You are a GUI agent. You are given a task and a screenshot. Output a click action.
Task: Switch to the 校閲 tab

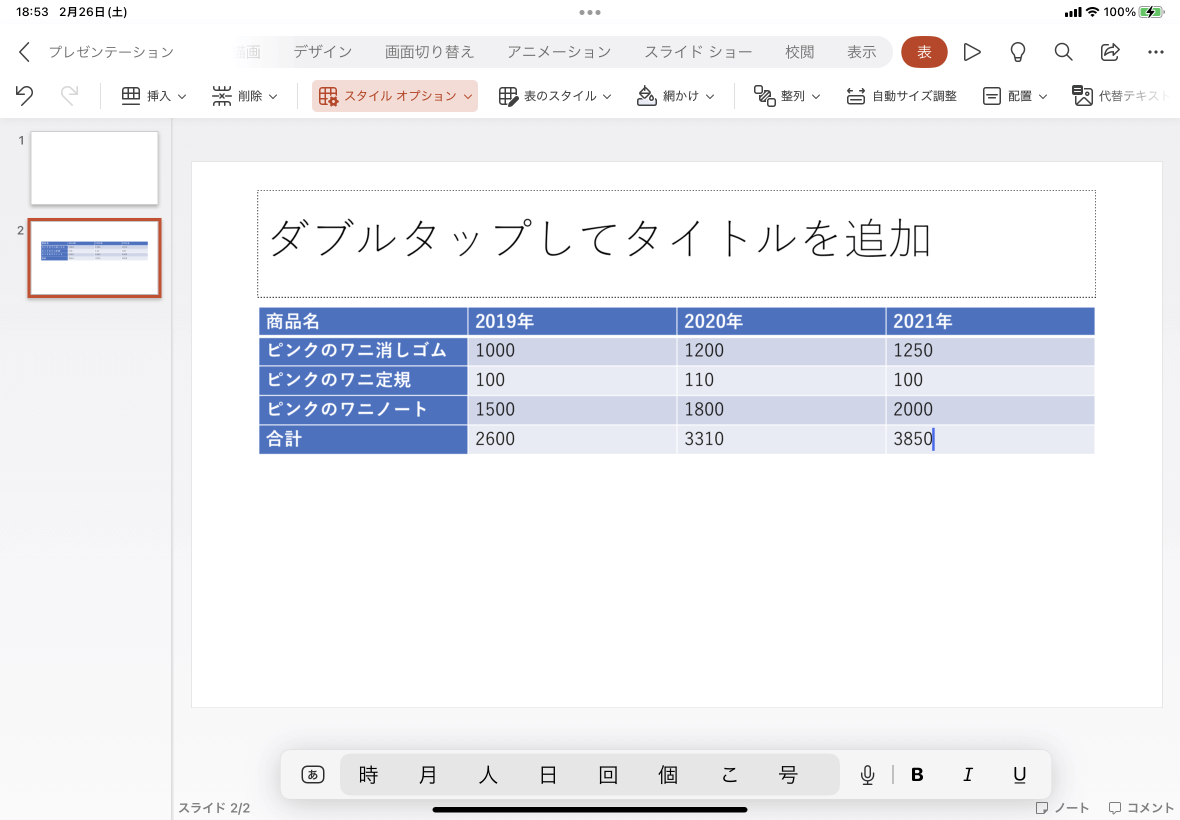pyautogui.click(x=799, y=51)
